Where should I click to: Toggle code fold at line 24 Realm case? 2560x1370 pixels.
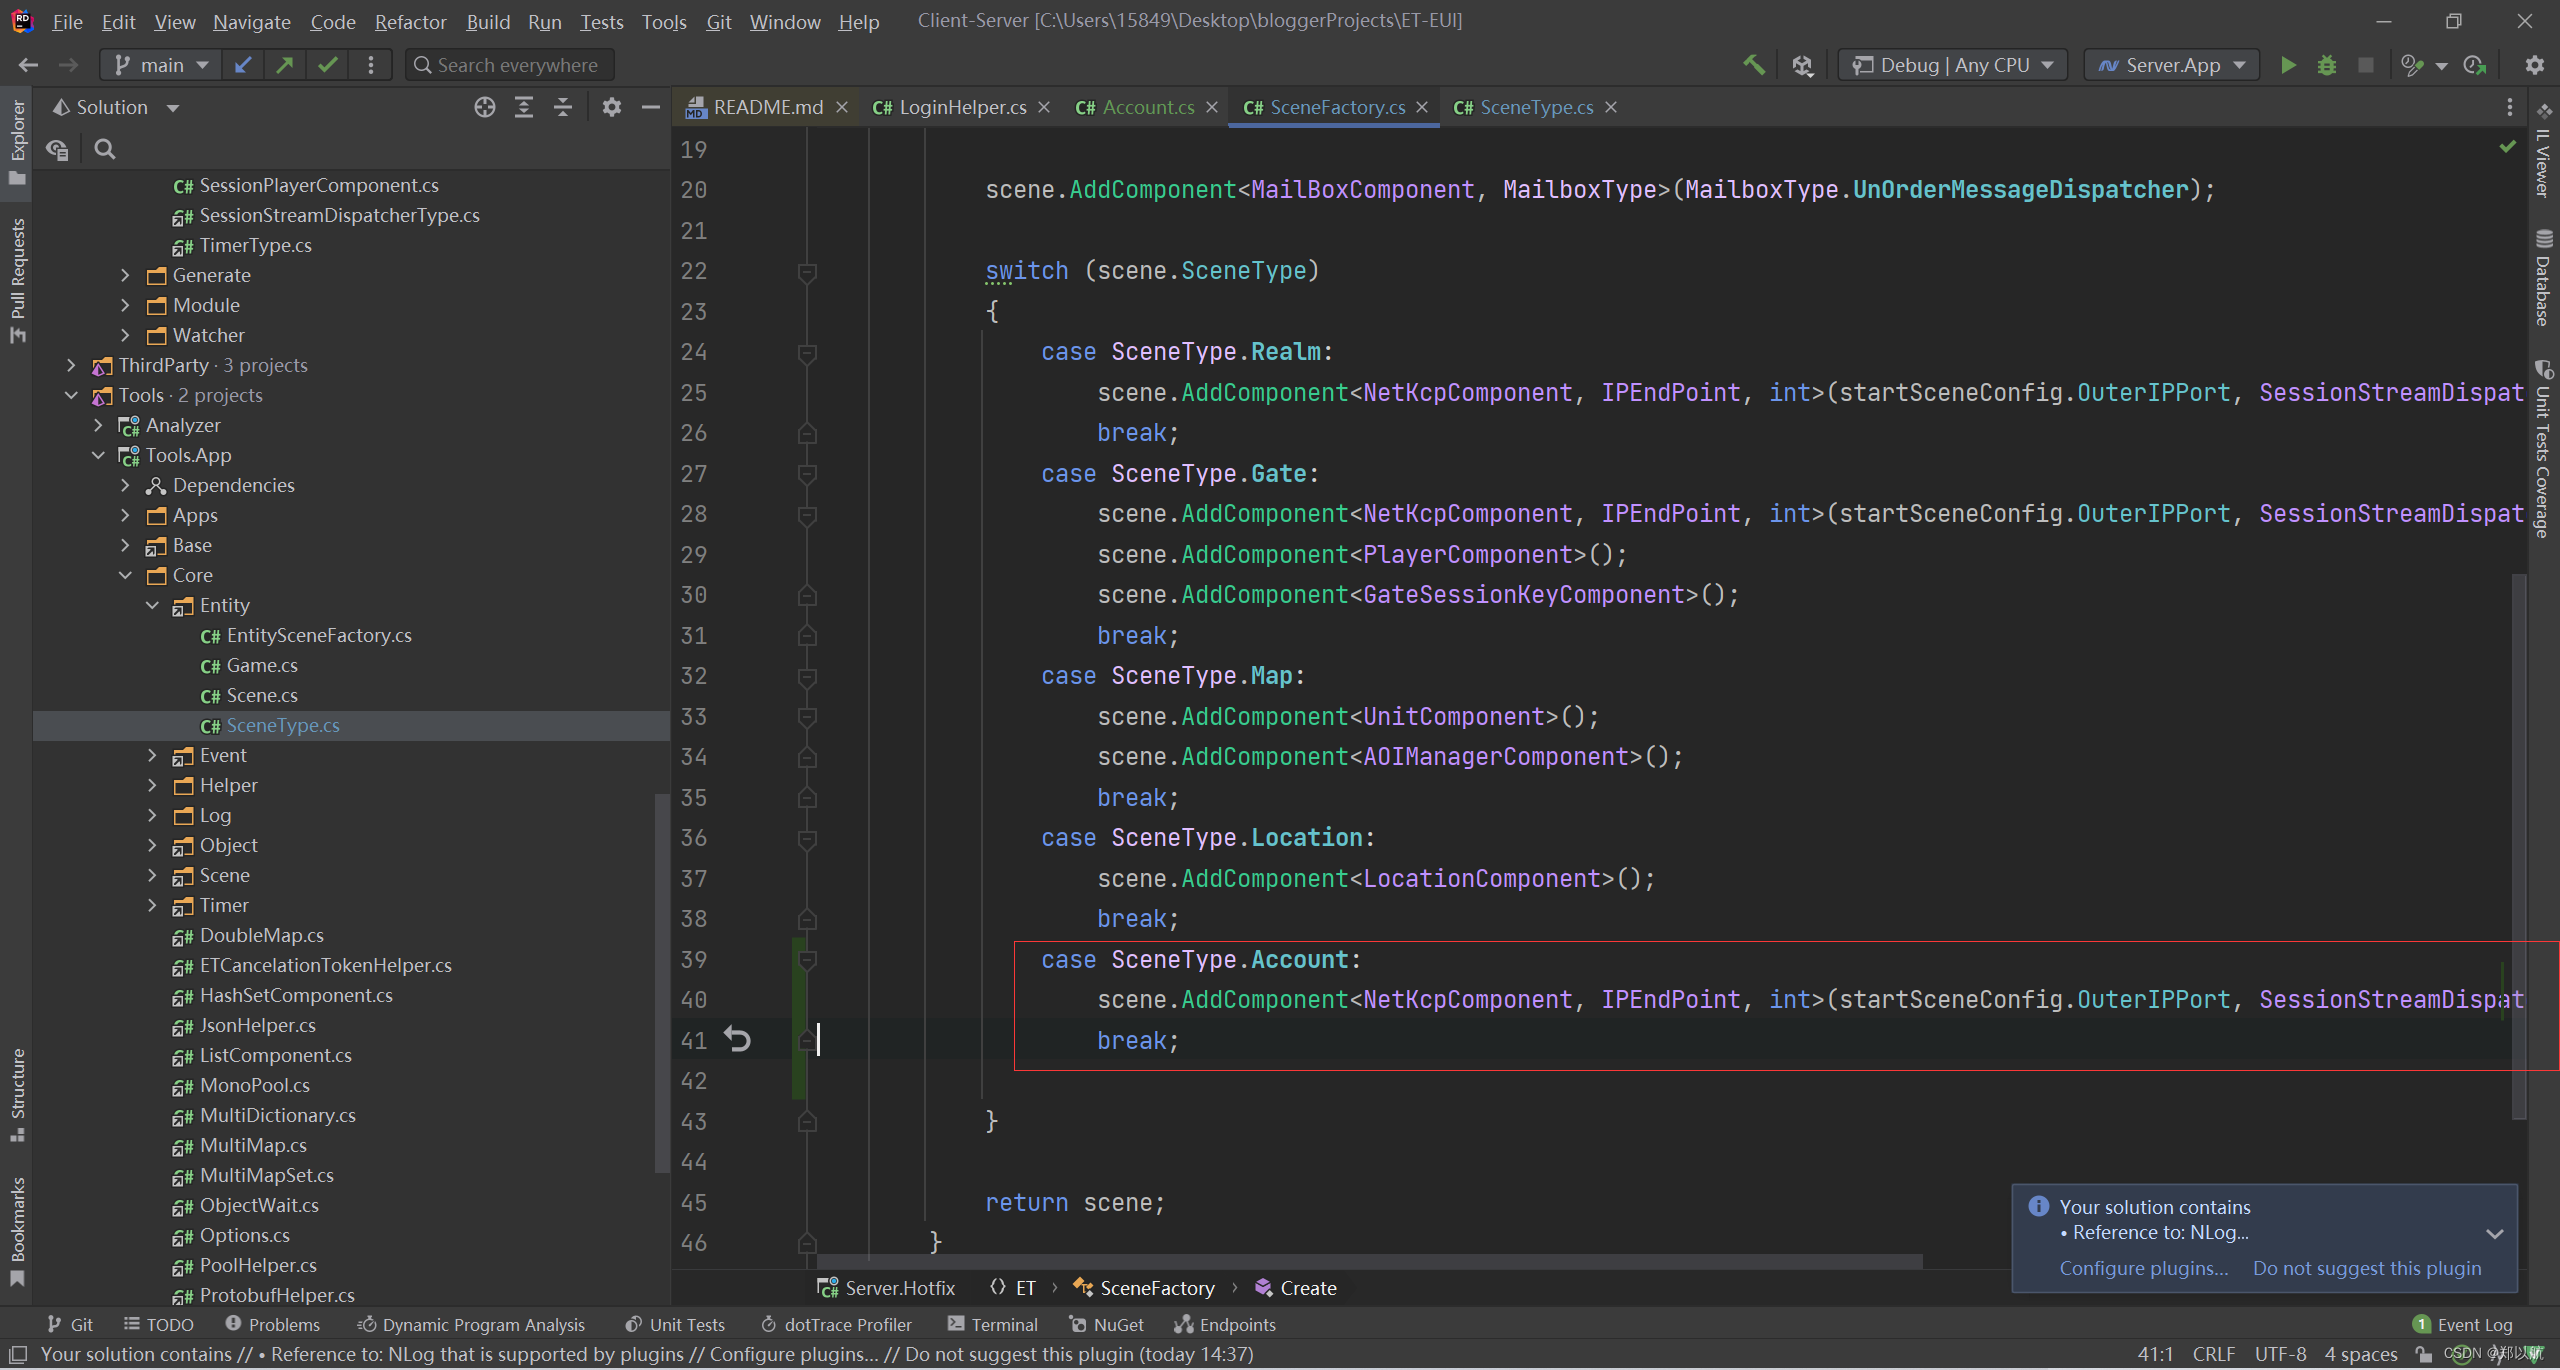point(807,353)
